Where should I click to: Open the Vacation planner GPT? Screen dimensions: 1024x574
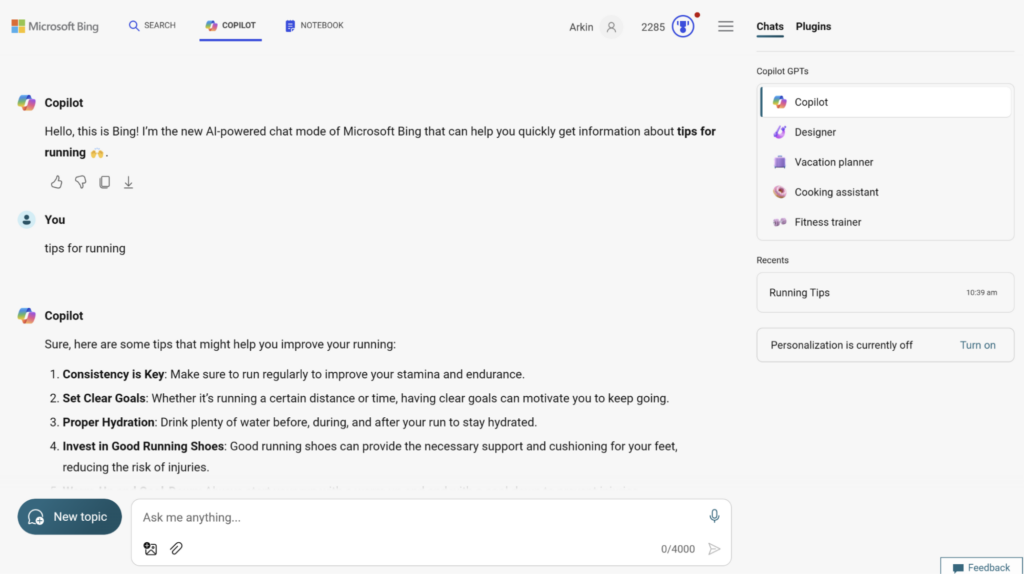[x=886, y=162]
